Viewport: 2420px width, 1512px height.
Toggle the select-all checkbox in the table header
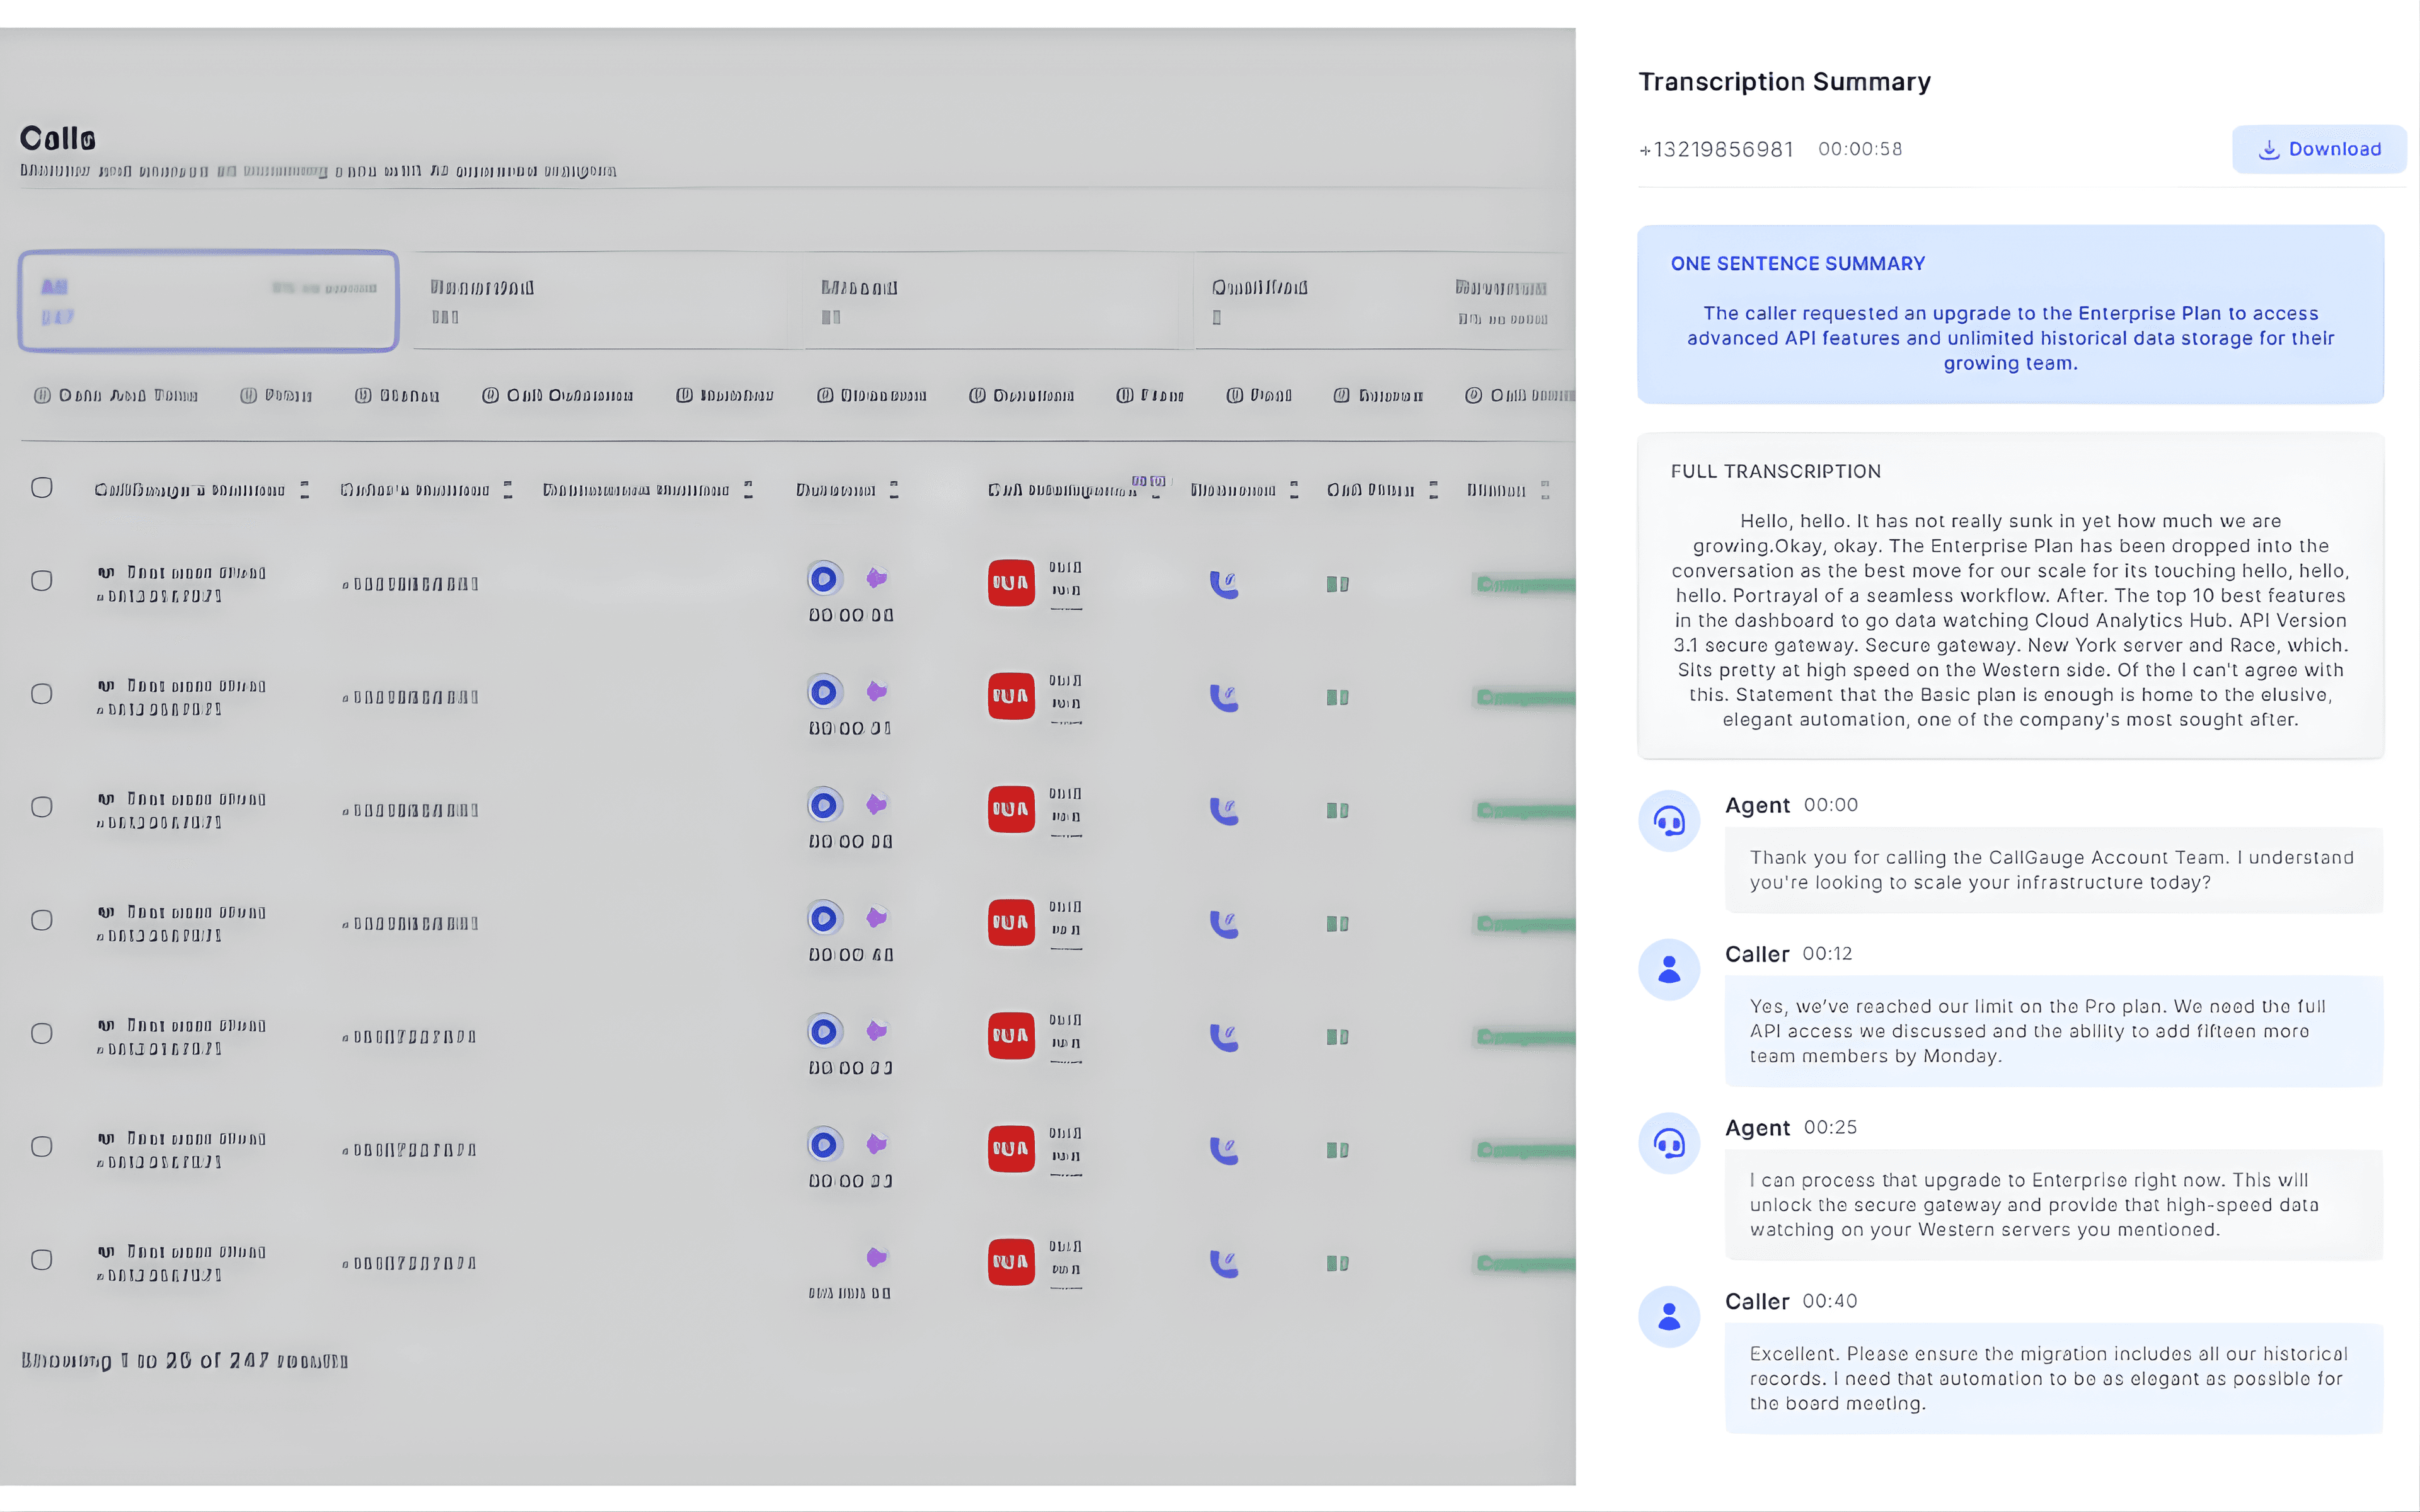(x=41, y=487)
